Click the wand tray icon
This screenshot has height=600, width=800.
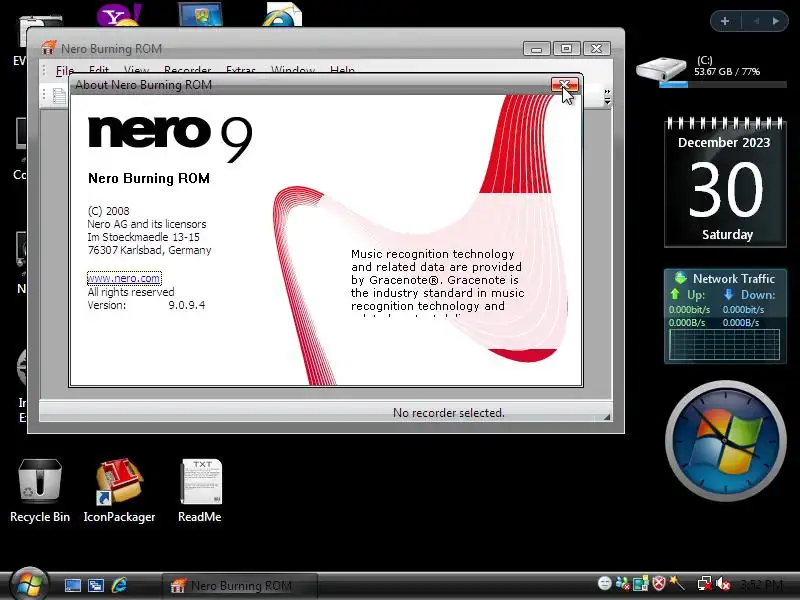[x=677, y=583]
